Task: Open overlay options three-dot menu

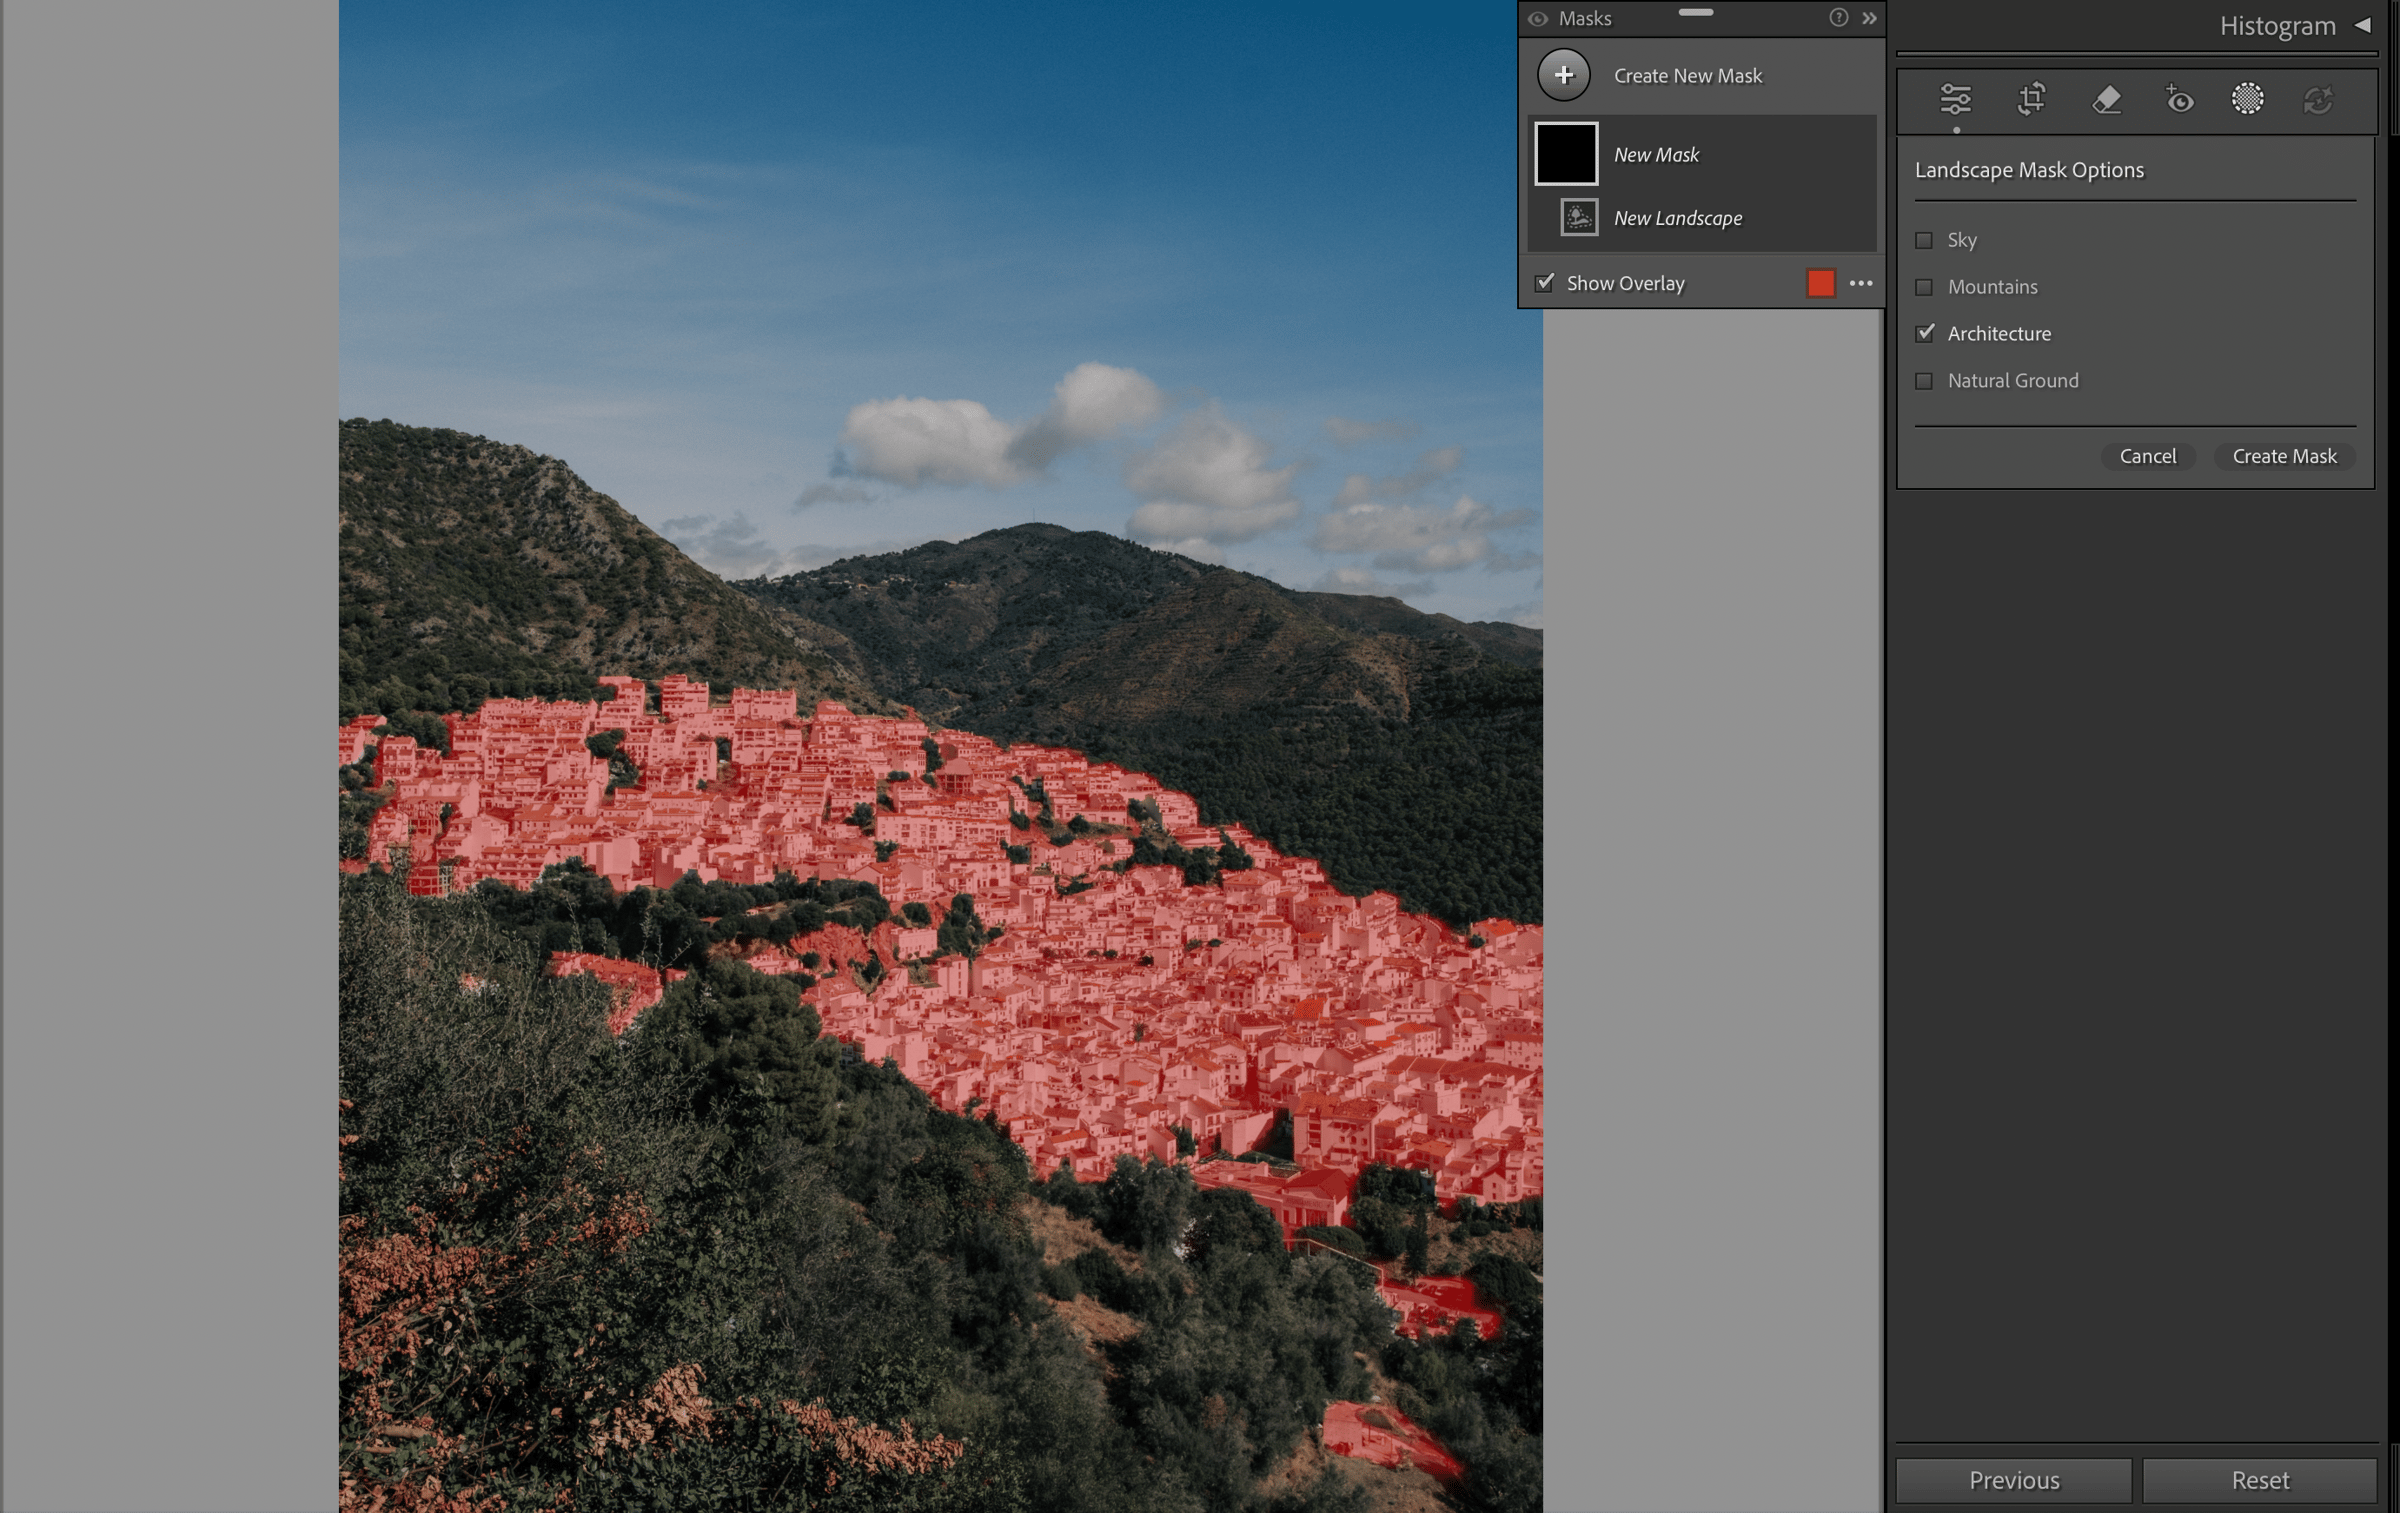Action: [x=1861, y=283]
